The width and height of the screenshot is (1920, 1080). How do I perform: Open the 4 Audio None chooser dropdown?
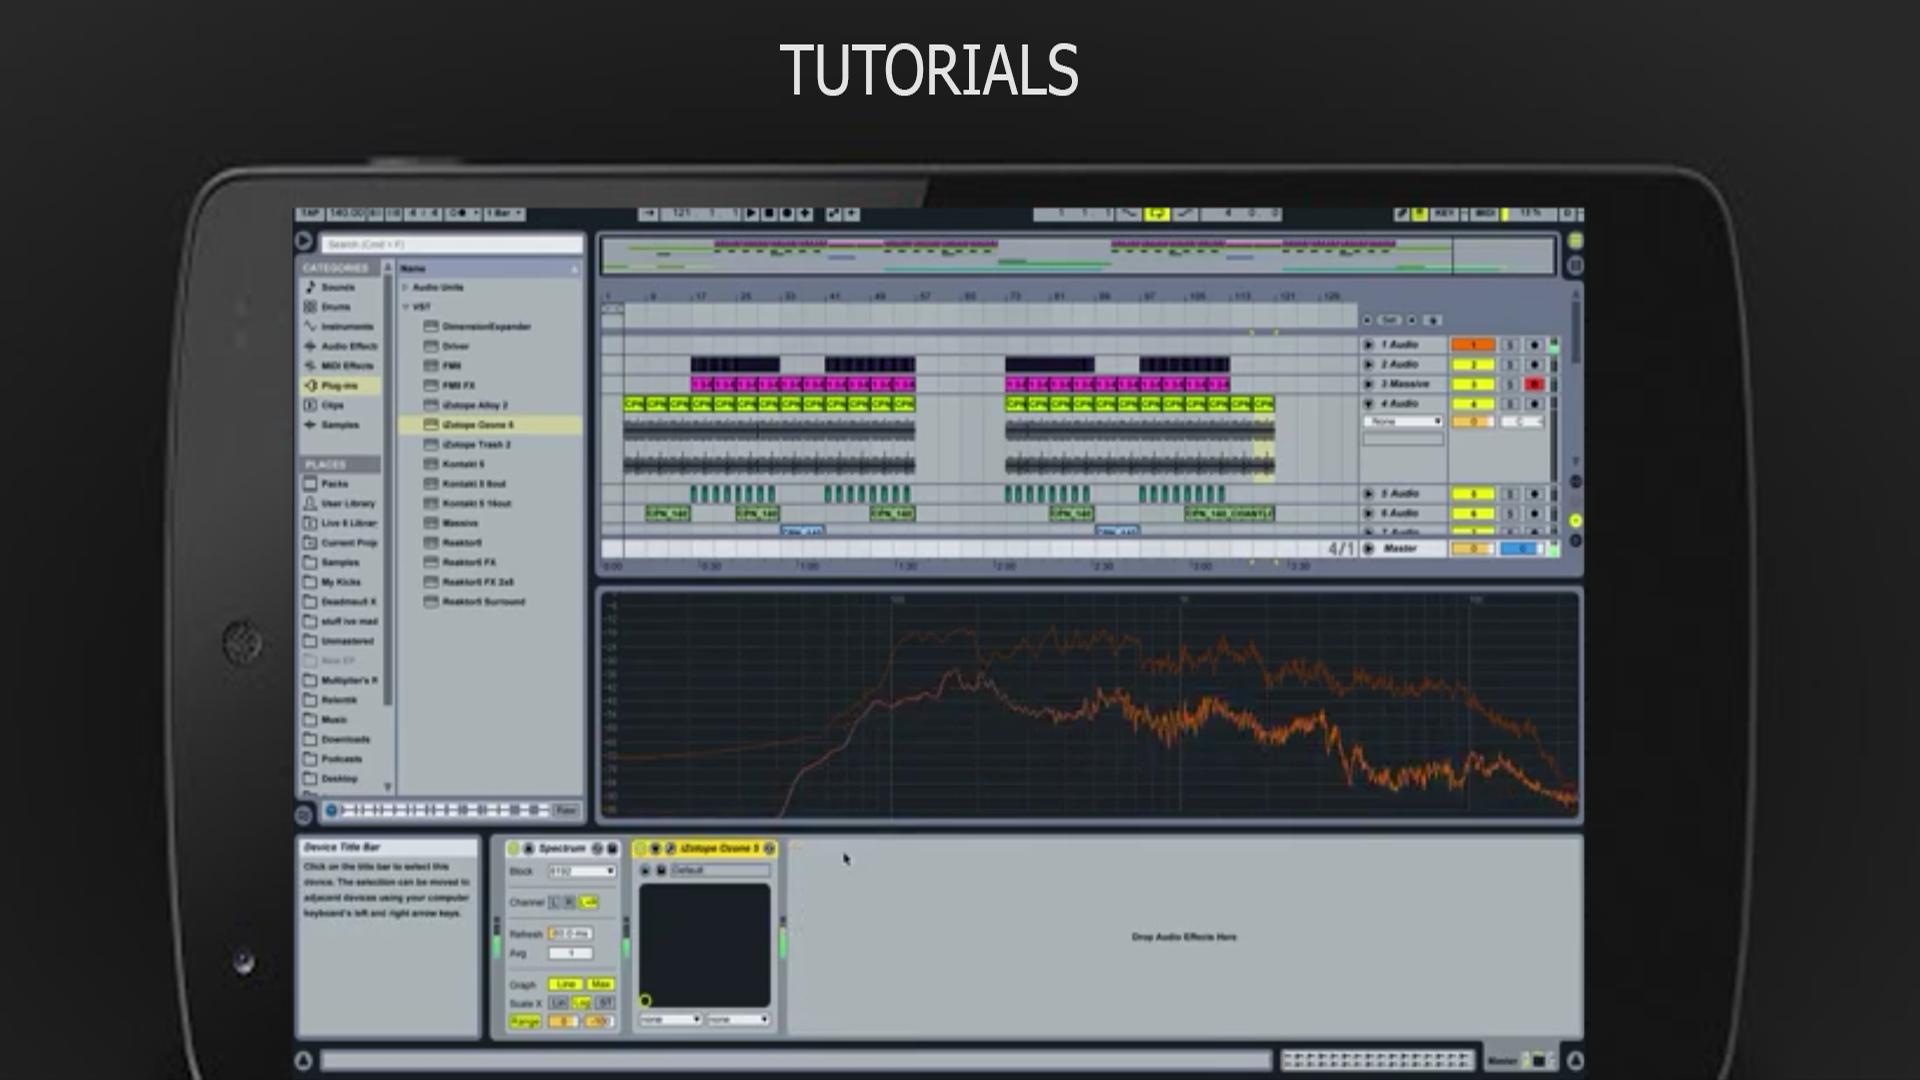tap(1404, 422)
